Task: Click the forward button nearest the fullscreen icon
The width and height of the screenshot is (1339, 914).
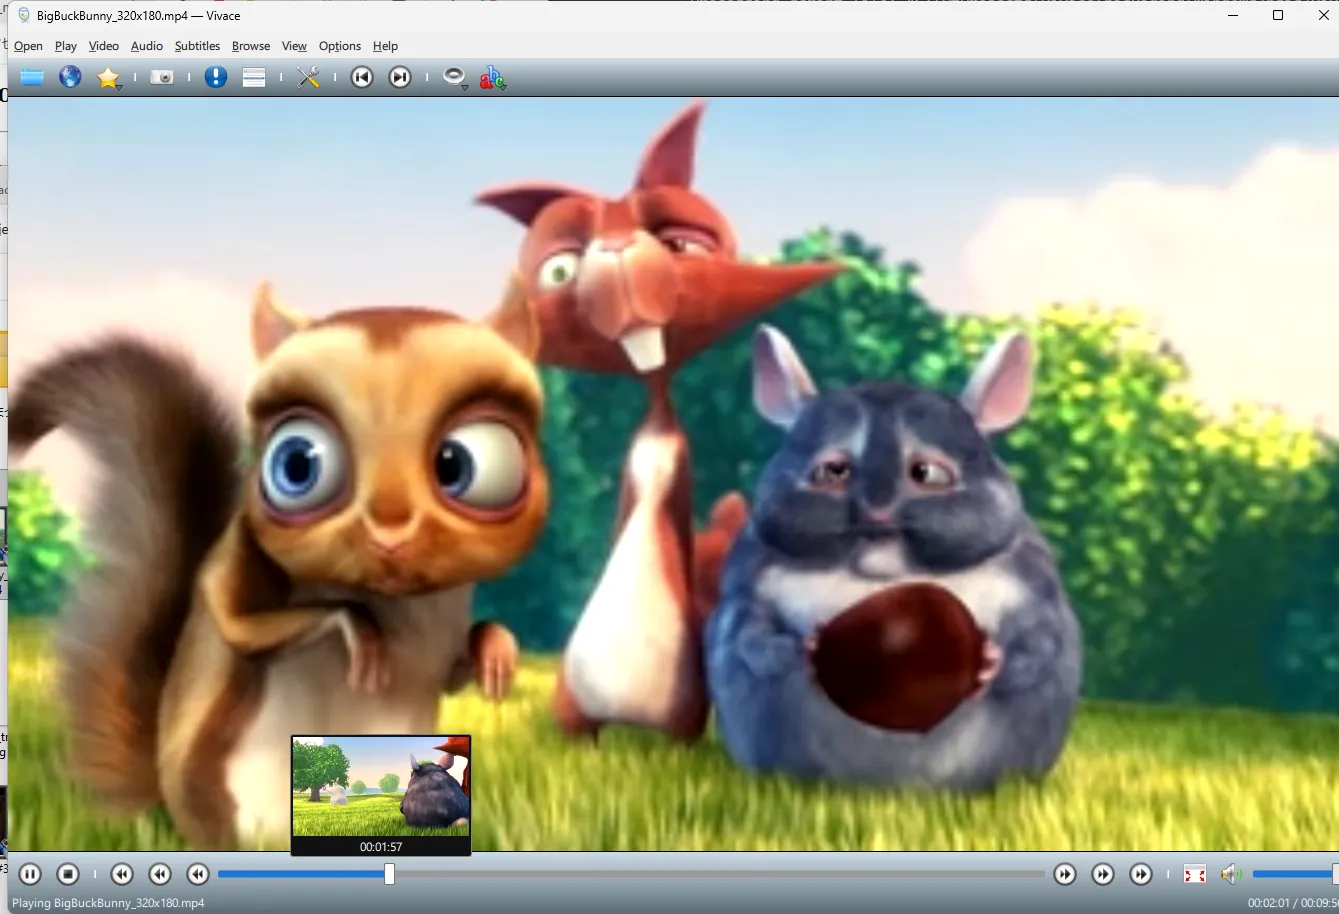Action: 1141,874
